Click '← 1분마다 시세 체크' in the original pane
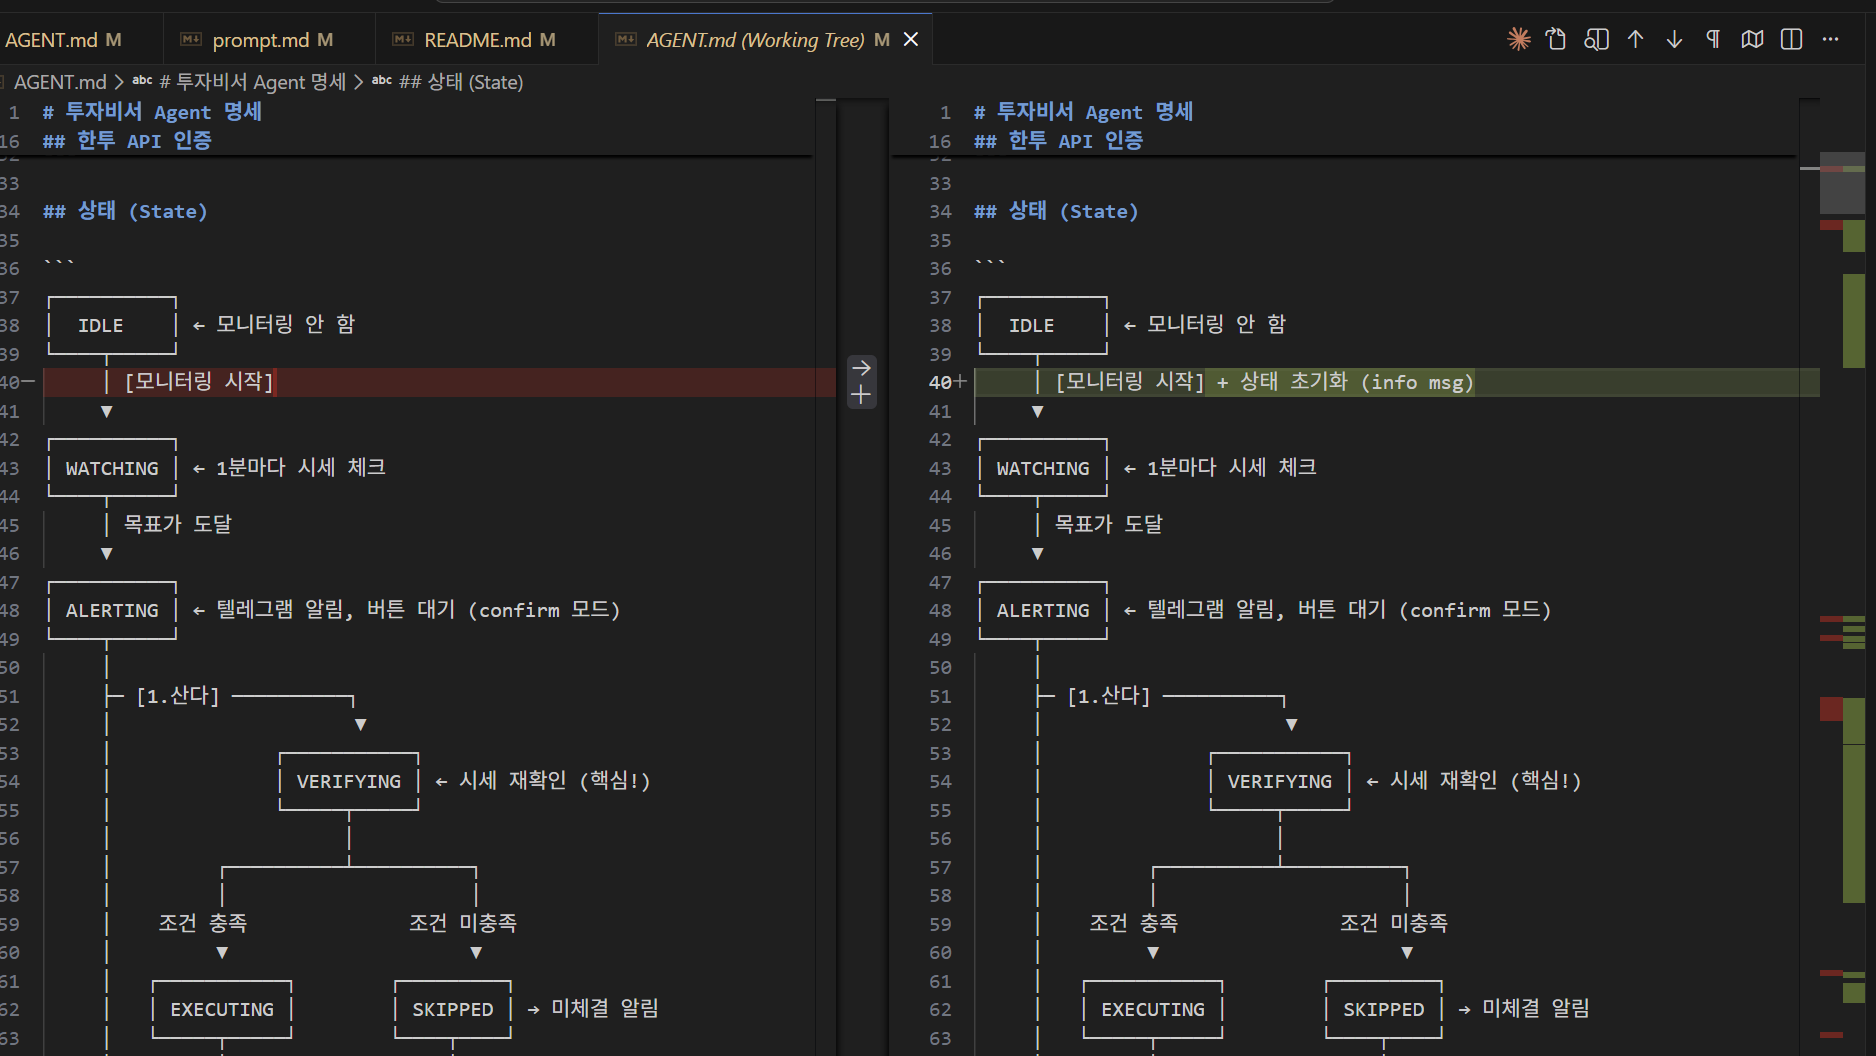The height and width of the screenshot is (1056, 1876). [289, 468]
